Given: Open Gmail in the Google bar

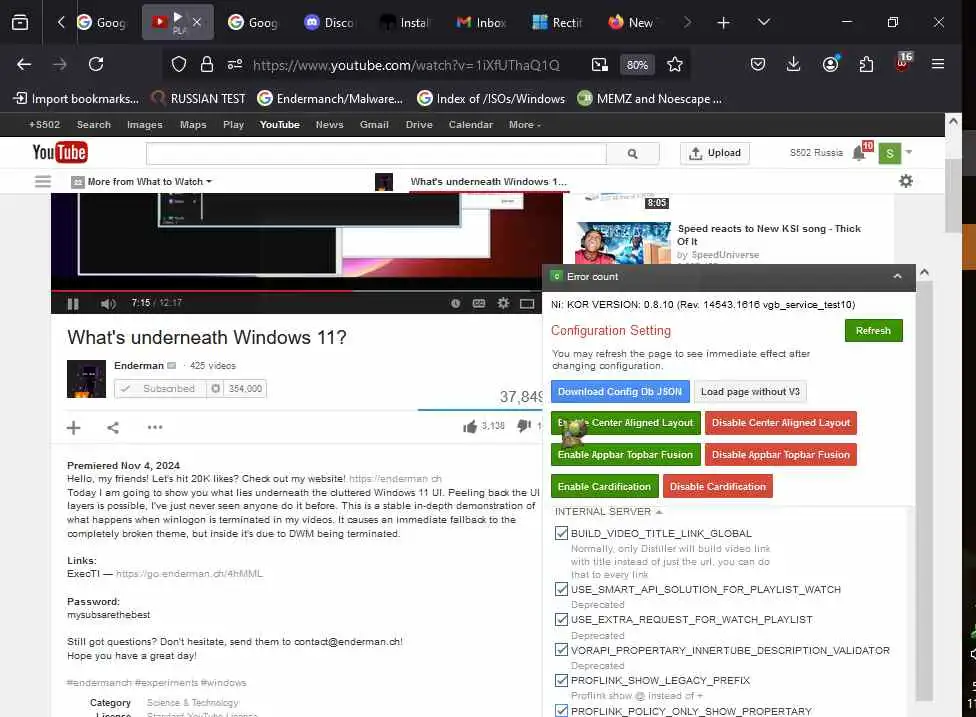Looking at the screenshot, I should pos(374,124).
